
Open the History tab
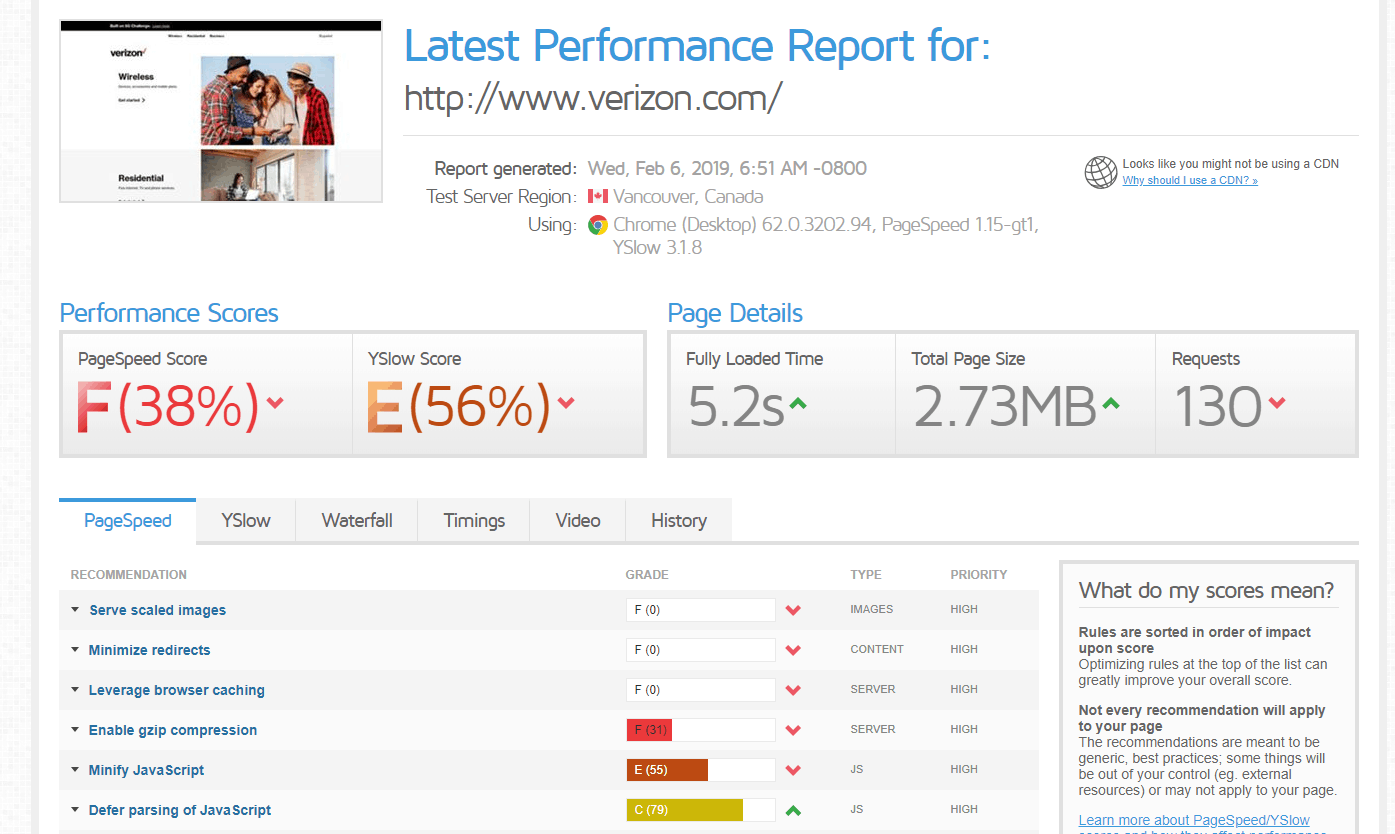click(679, 521)
